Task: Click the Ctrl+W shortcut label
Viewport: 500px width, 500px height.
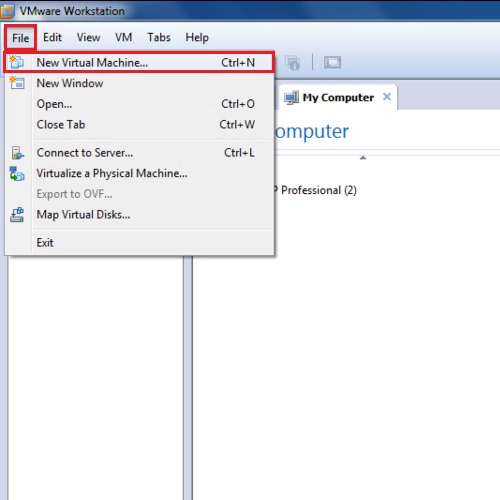Action: coord(237,125)
